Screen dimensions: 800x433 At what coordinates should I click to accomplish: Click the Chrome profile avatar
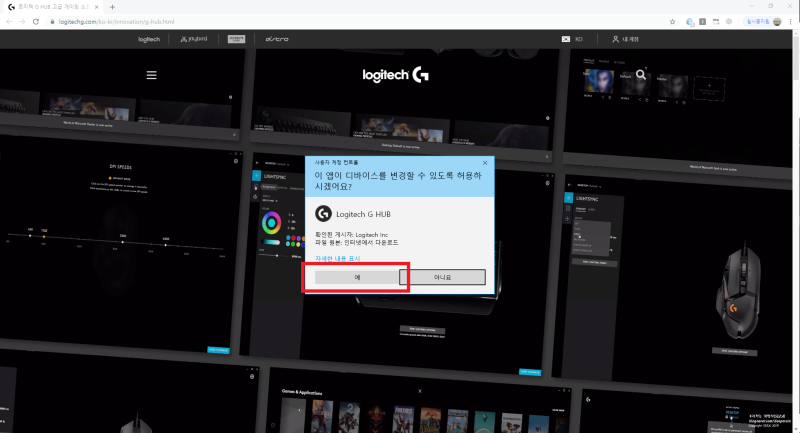point(777,21)
